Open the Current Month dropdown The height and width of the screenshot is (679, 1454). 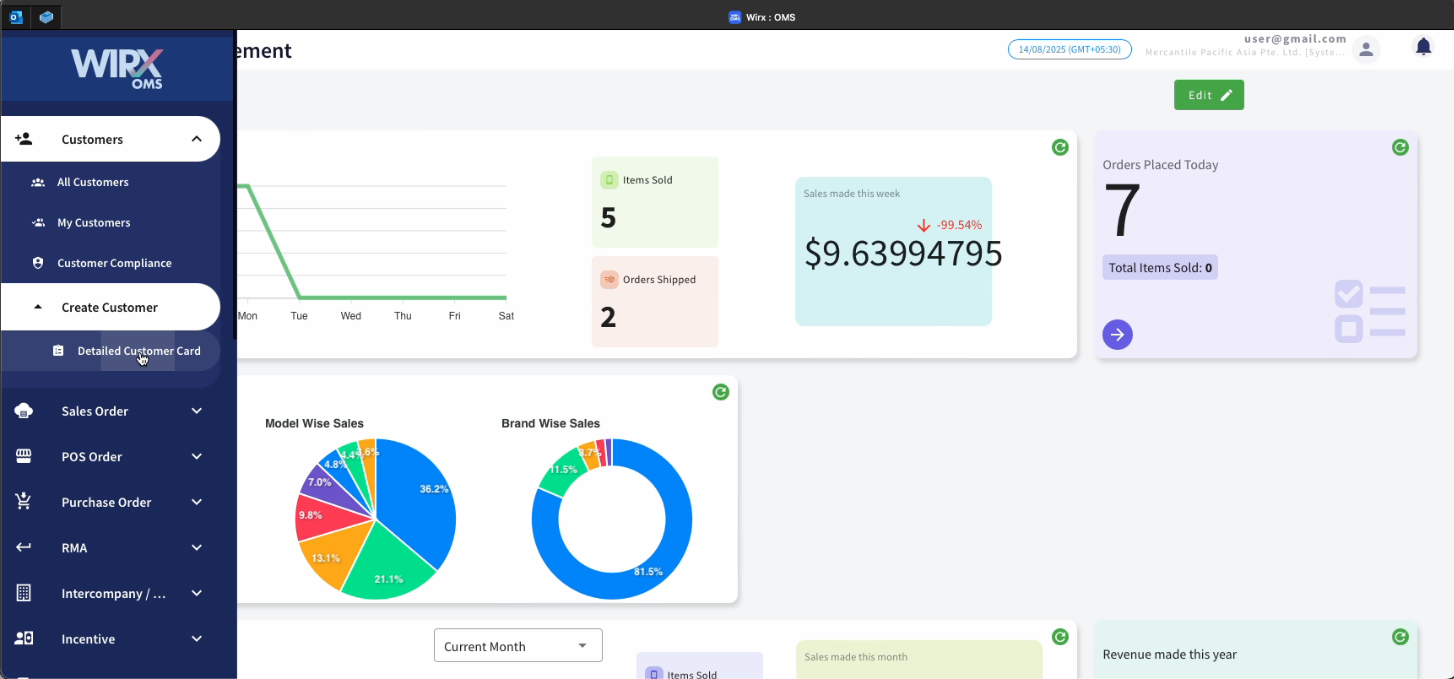[518, 646]
